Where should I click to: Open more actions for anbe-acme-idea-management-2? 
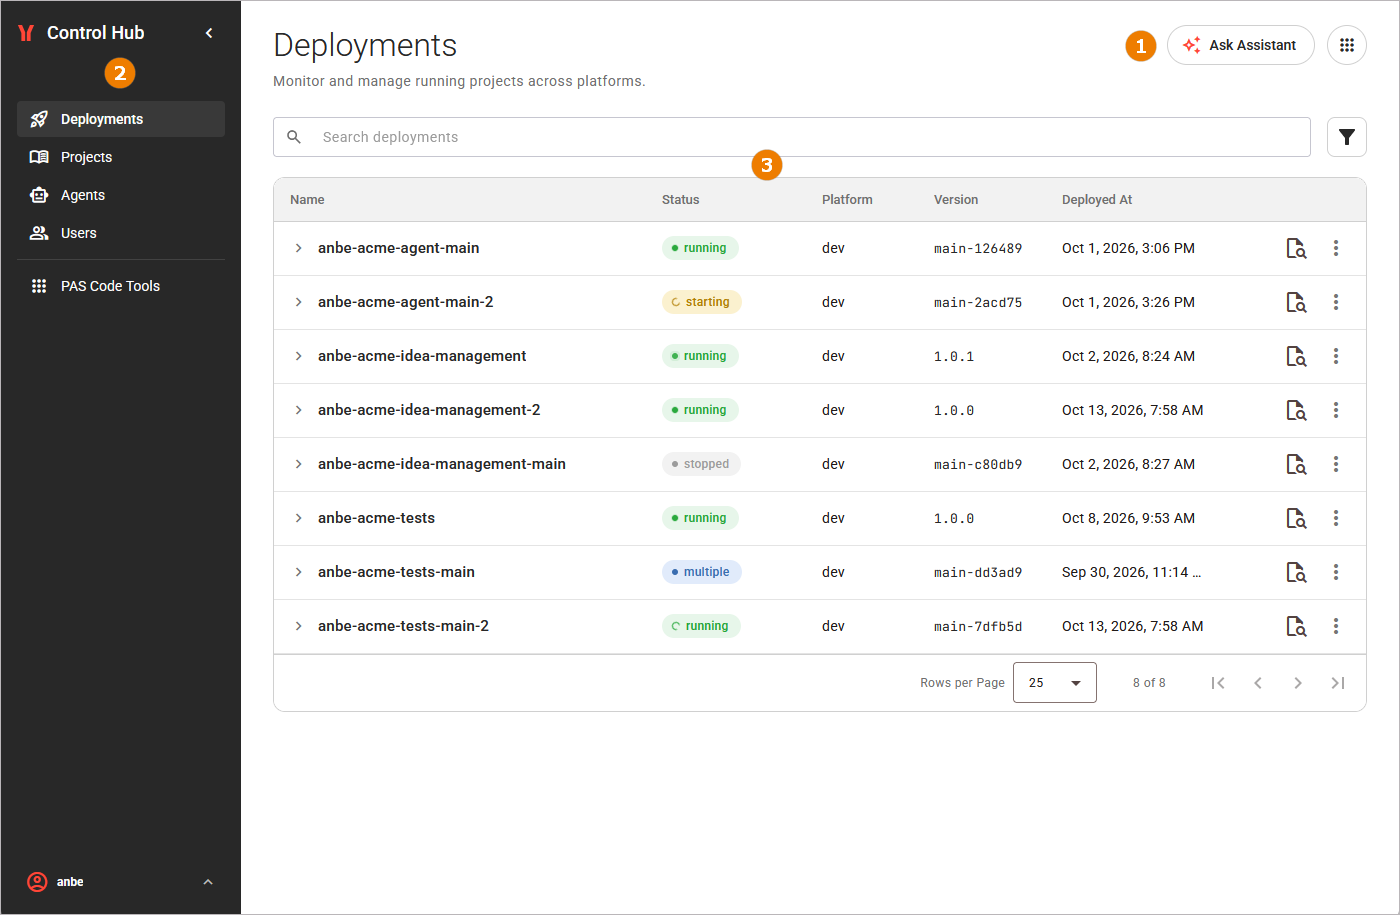pyautogui.click(x=1336, y=410)
